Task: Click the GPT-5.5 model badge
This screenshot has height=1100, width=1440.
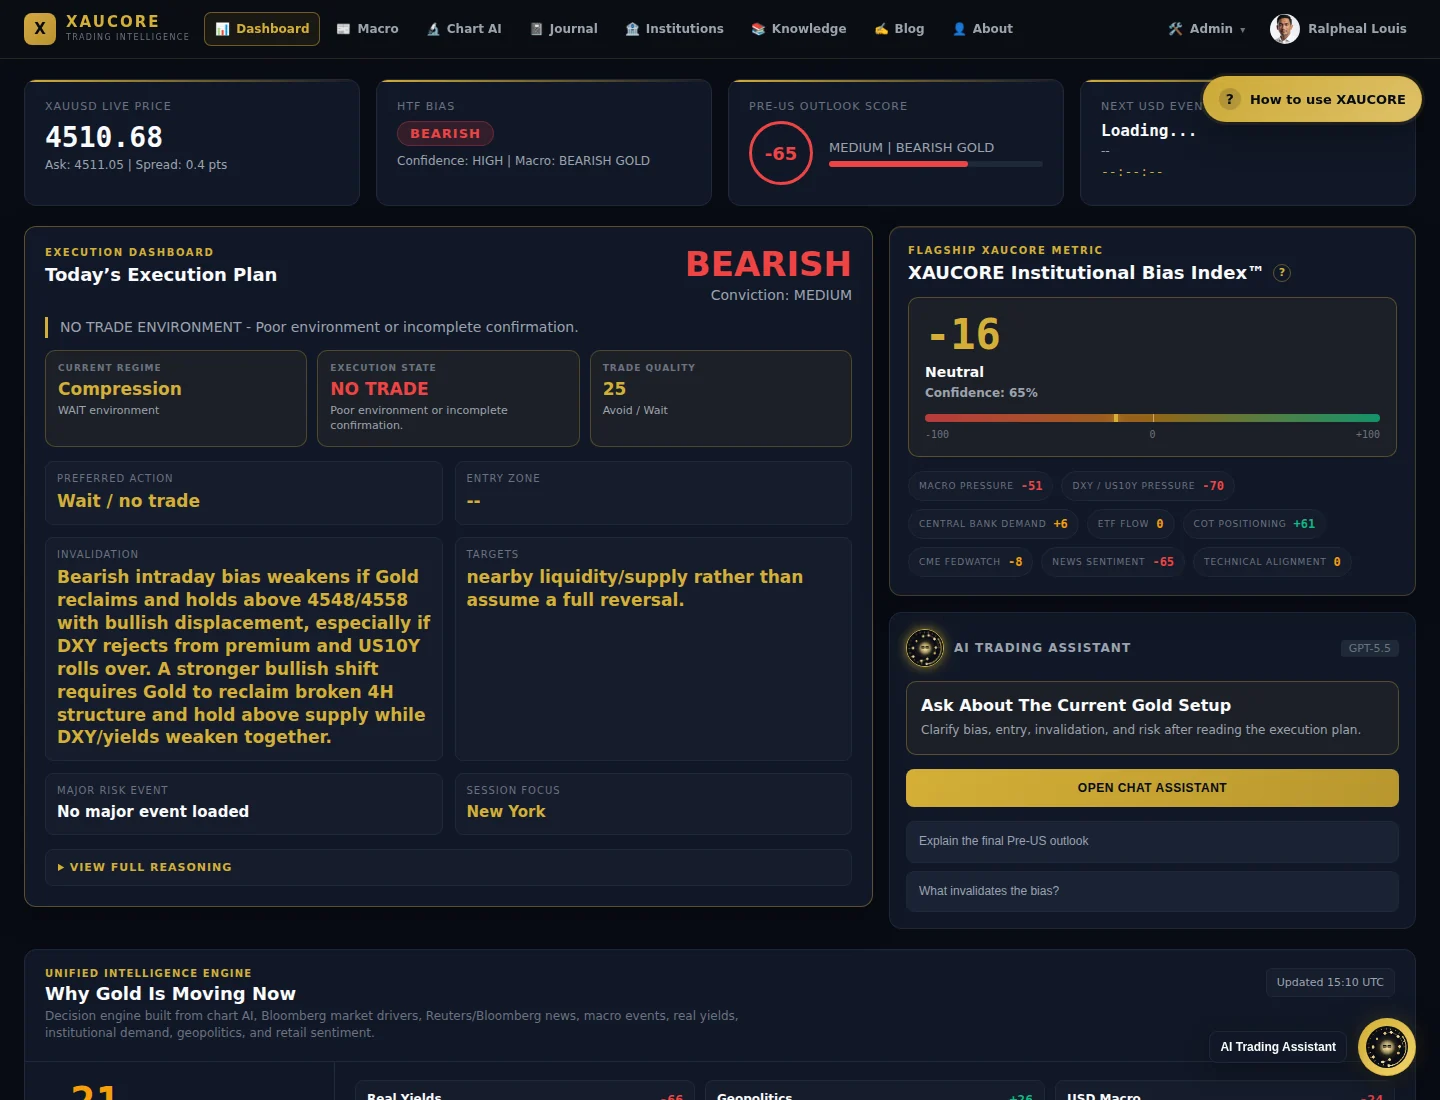Action: (1369, 648)
